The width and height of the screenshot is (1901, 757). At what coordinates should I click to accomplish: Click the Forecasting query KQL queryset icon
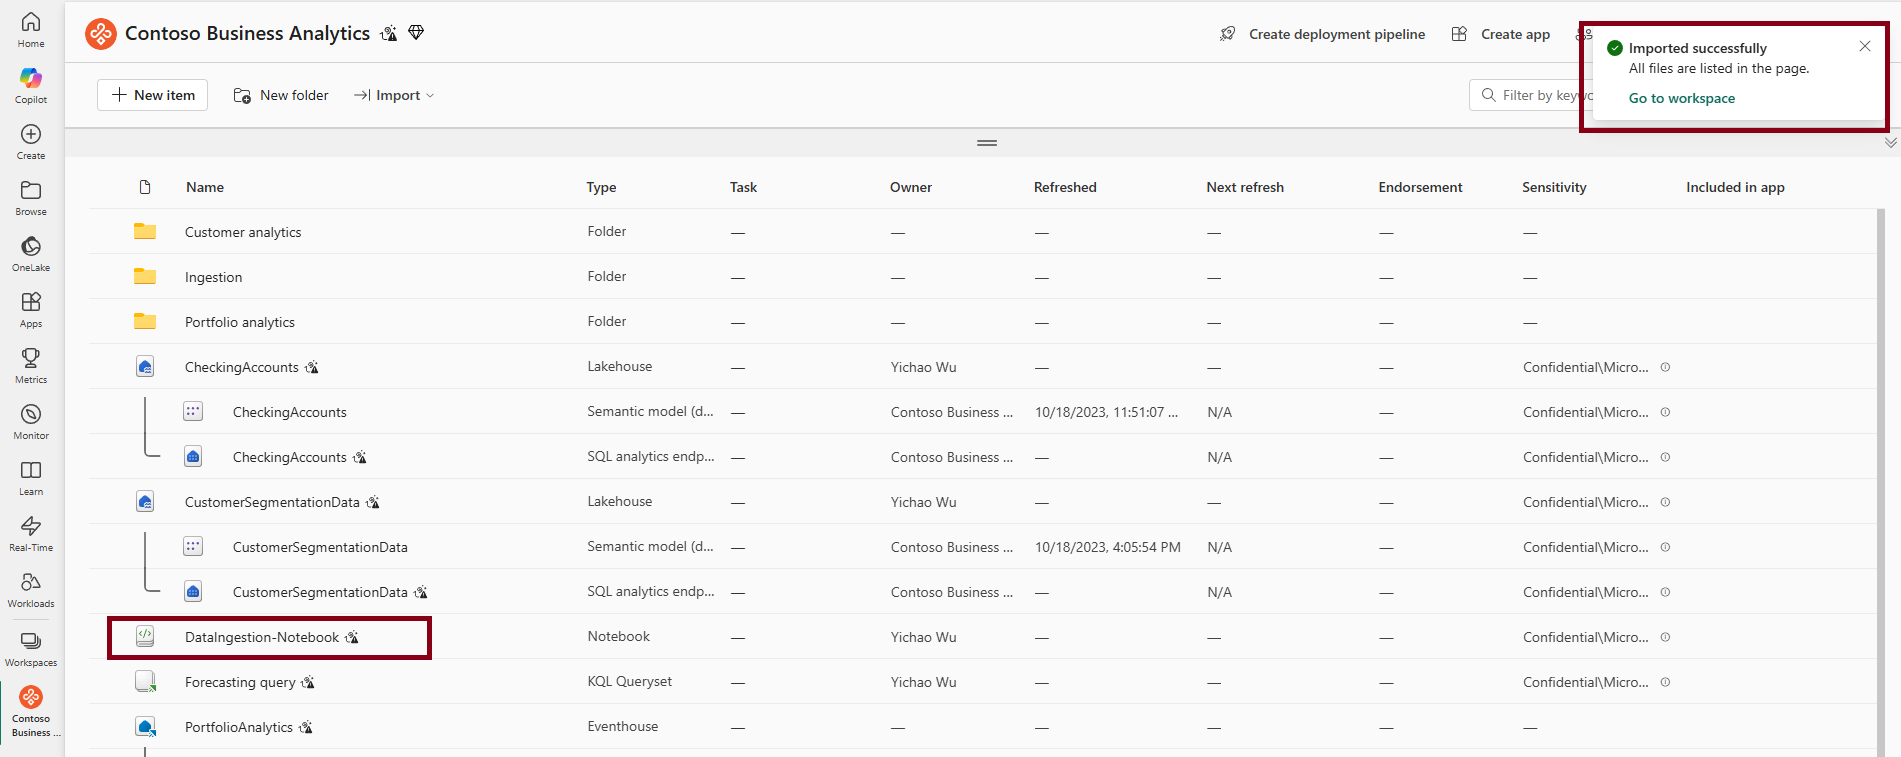145,682
